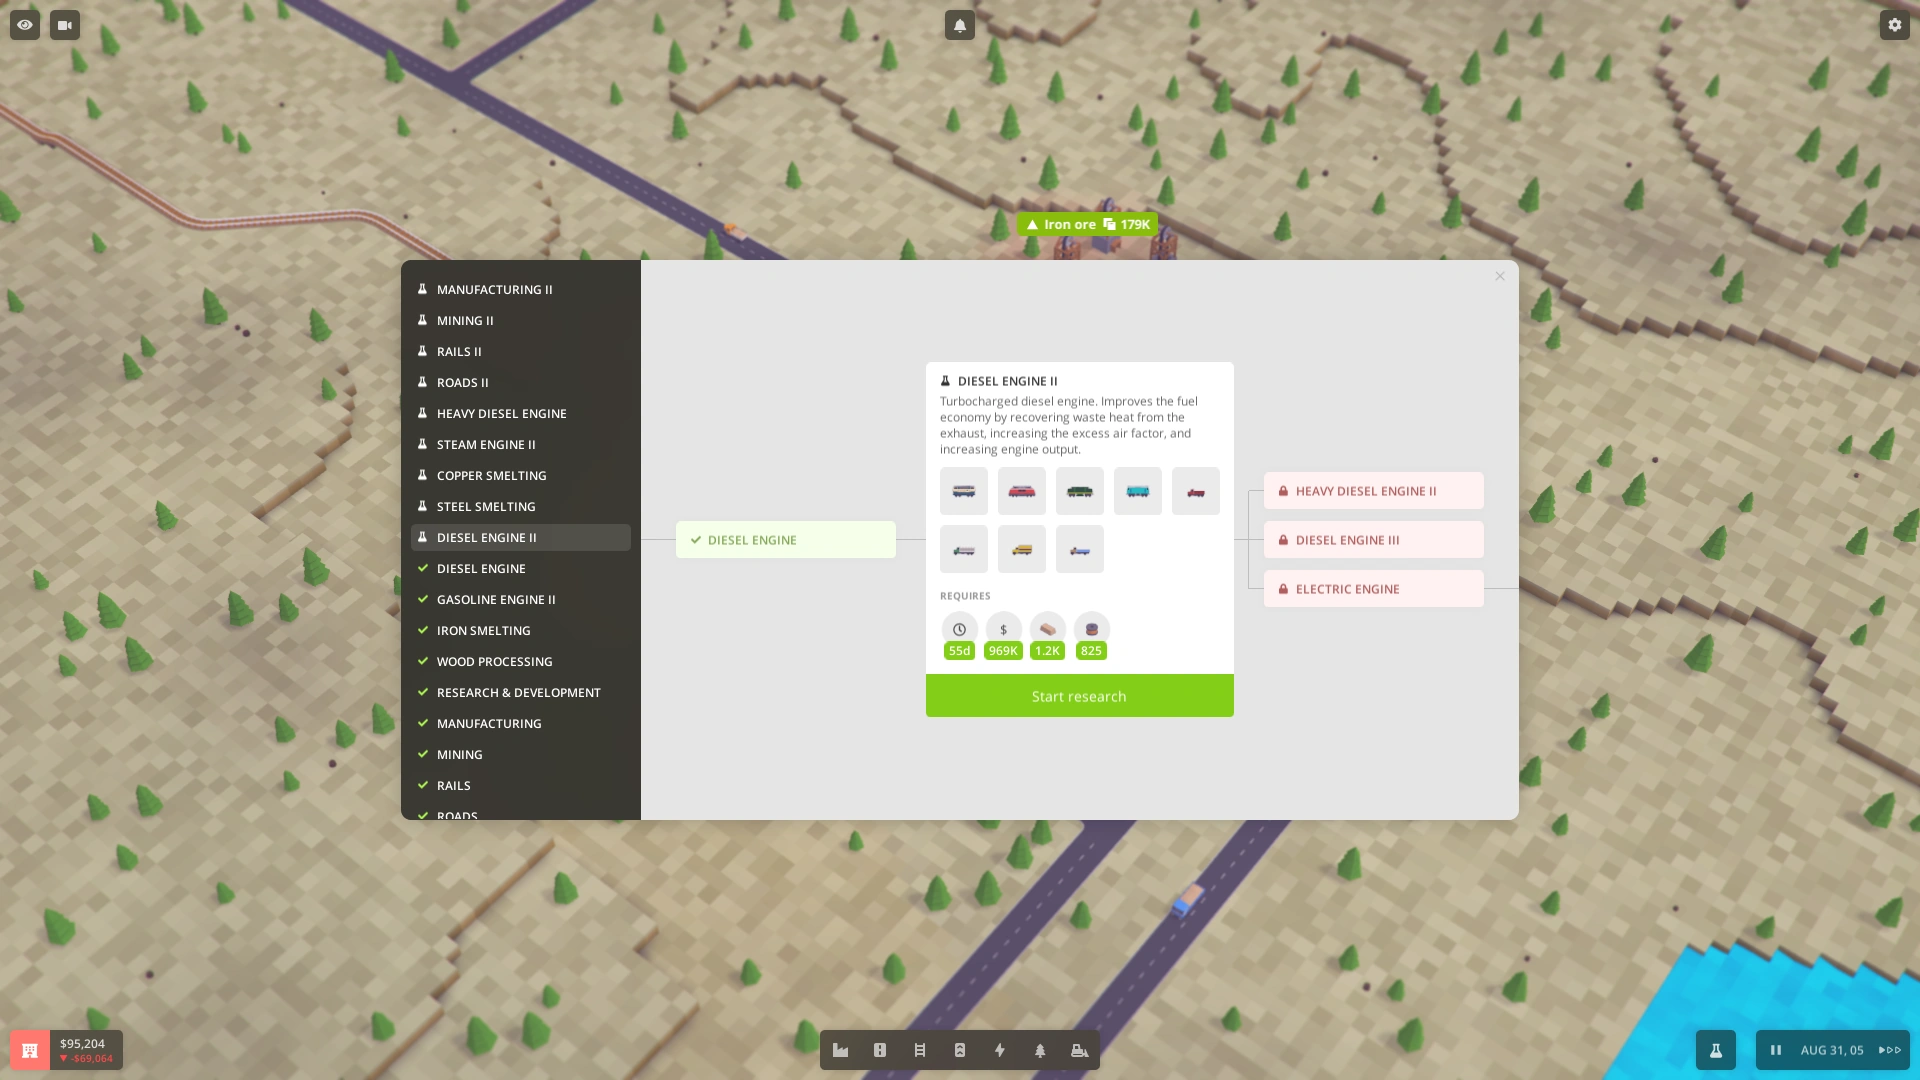Toggle the eye visibility view
Screen dimensions: 1920x1080
pos(25,25)
